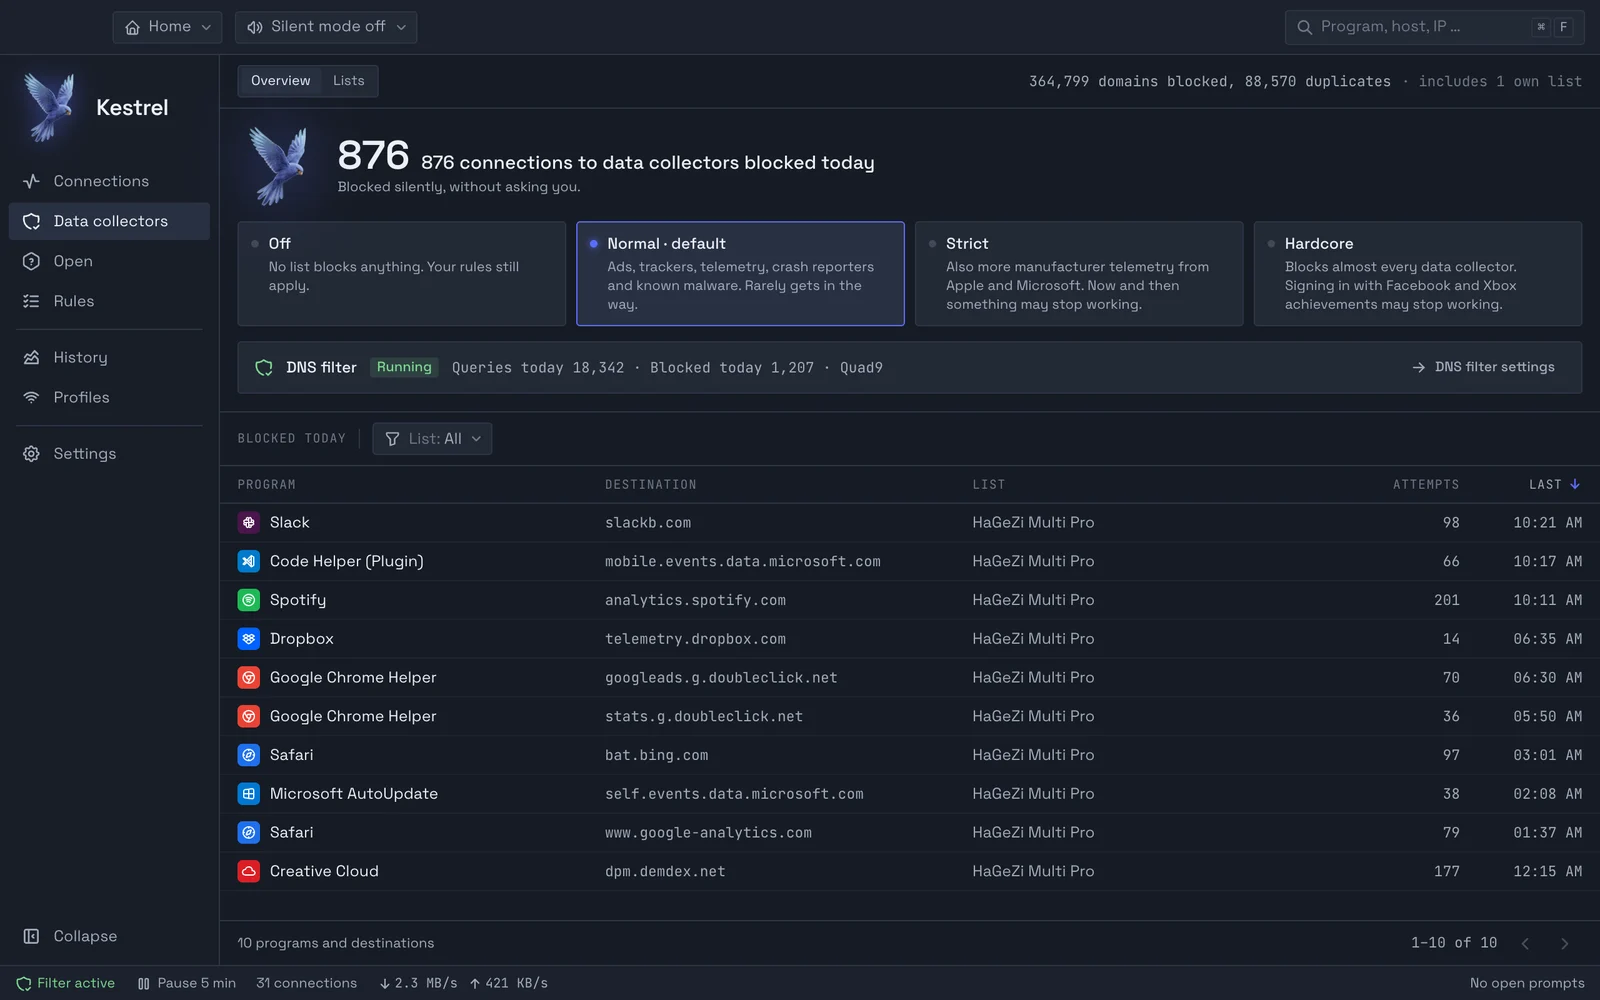Open DNS filter settings link

click(1483, 368)
